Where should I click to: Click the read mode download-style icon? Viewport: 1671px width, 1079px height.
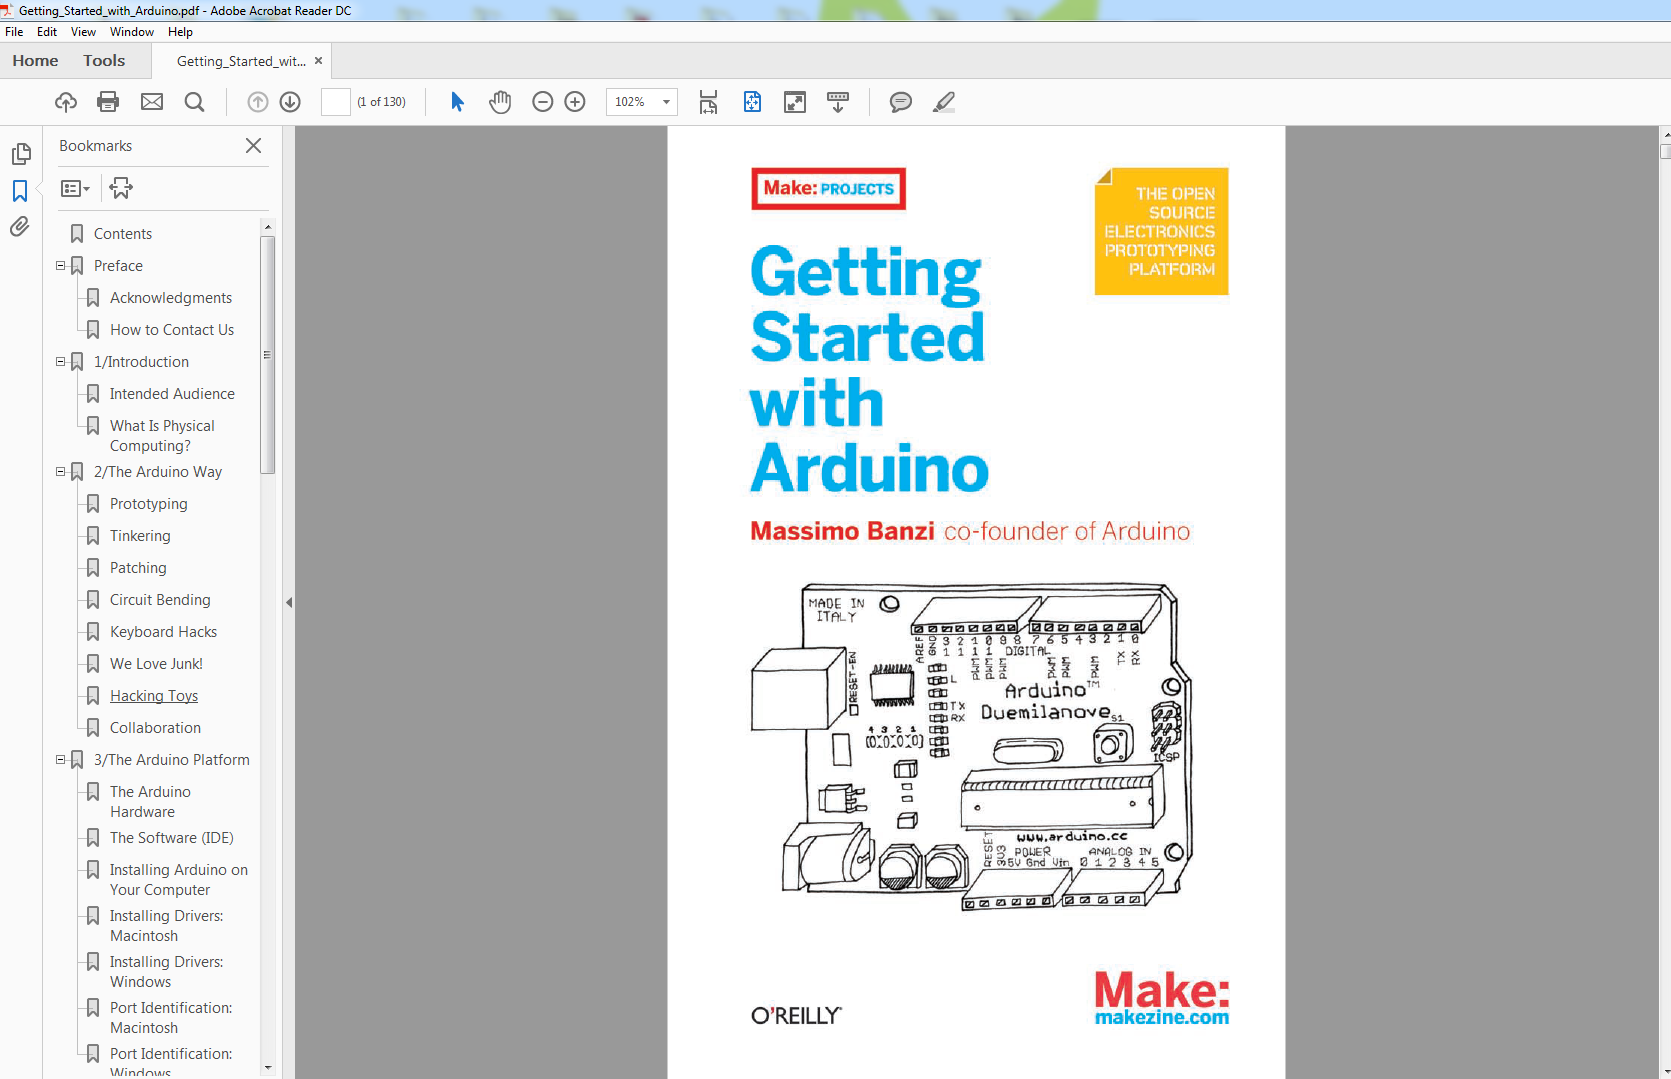click(838, 102)
